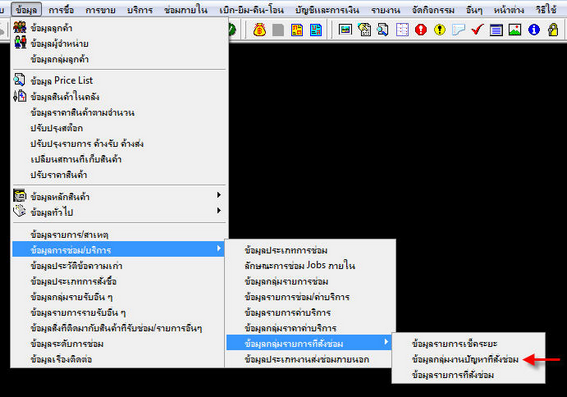
Task: Select ข้อมูลราคาสินค้าตามจำนวน entry
Action: [119, 112]
